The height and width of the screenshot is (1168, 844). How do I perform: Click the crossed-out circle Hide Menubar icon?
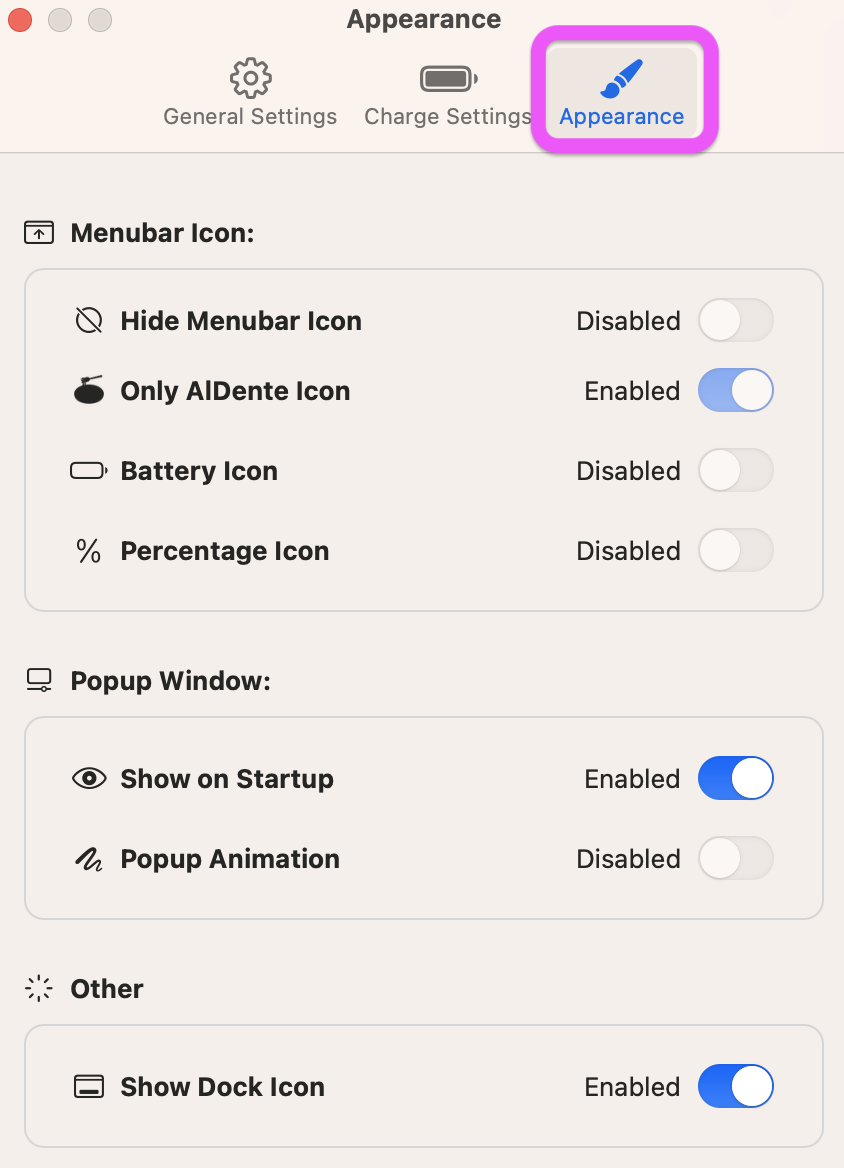[89, 321]
